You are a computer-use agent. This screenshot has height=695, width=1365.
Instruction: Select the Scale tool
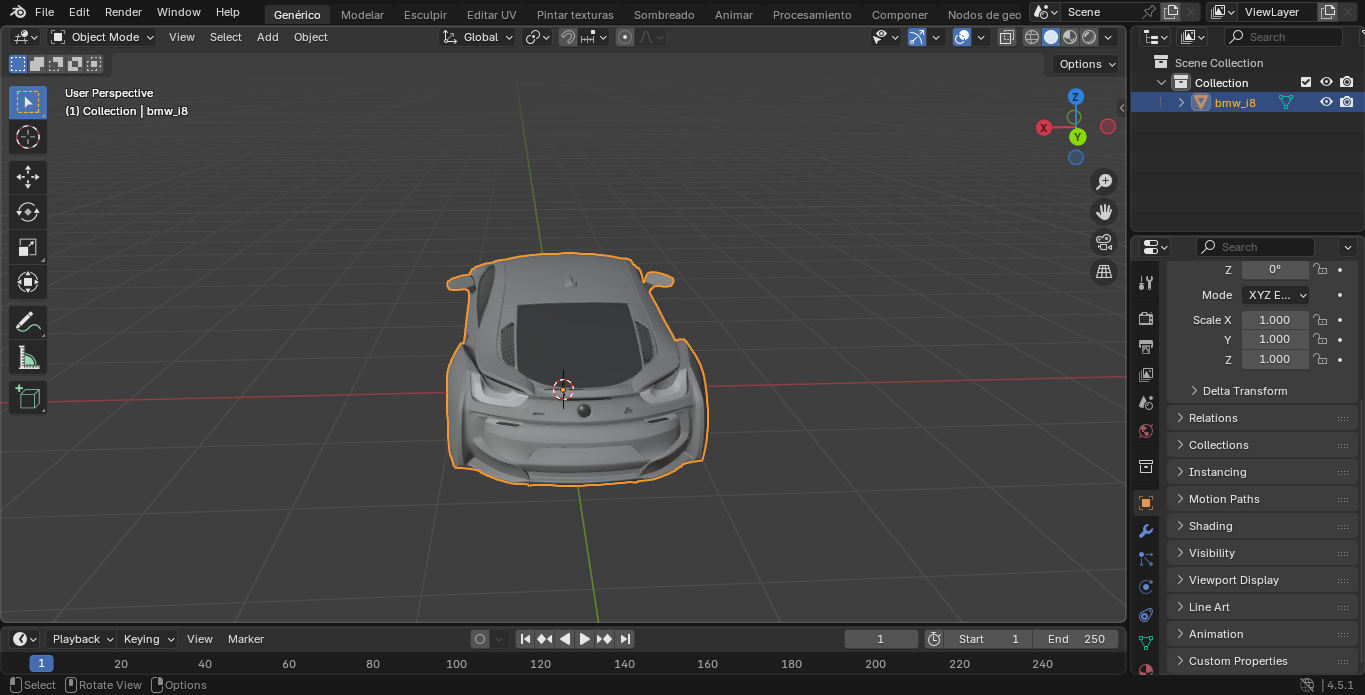click(28, 247)
